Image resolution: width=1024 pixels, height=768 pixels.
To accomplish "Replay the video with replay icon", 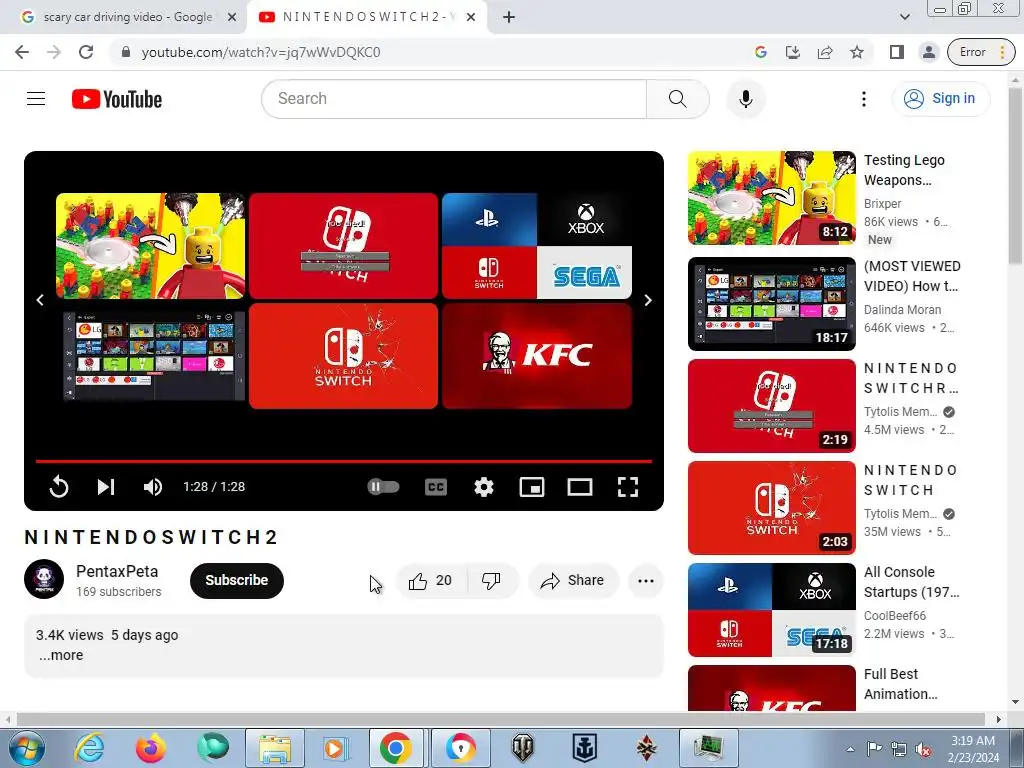I will pyautogui.click(x=59, y=487).
